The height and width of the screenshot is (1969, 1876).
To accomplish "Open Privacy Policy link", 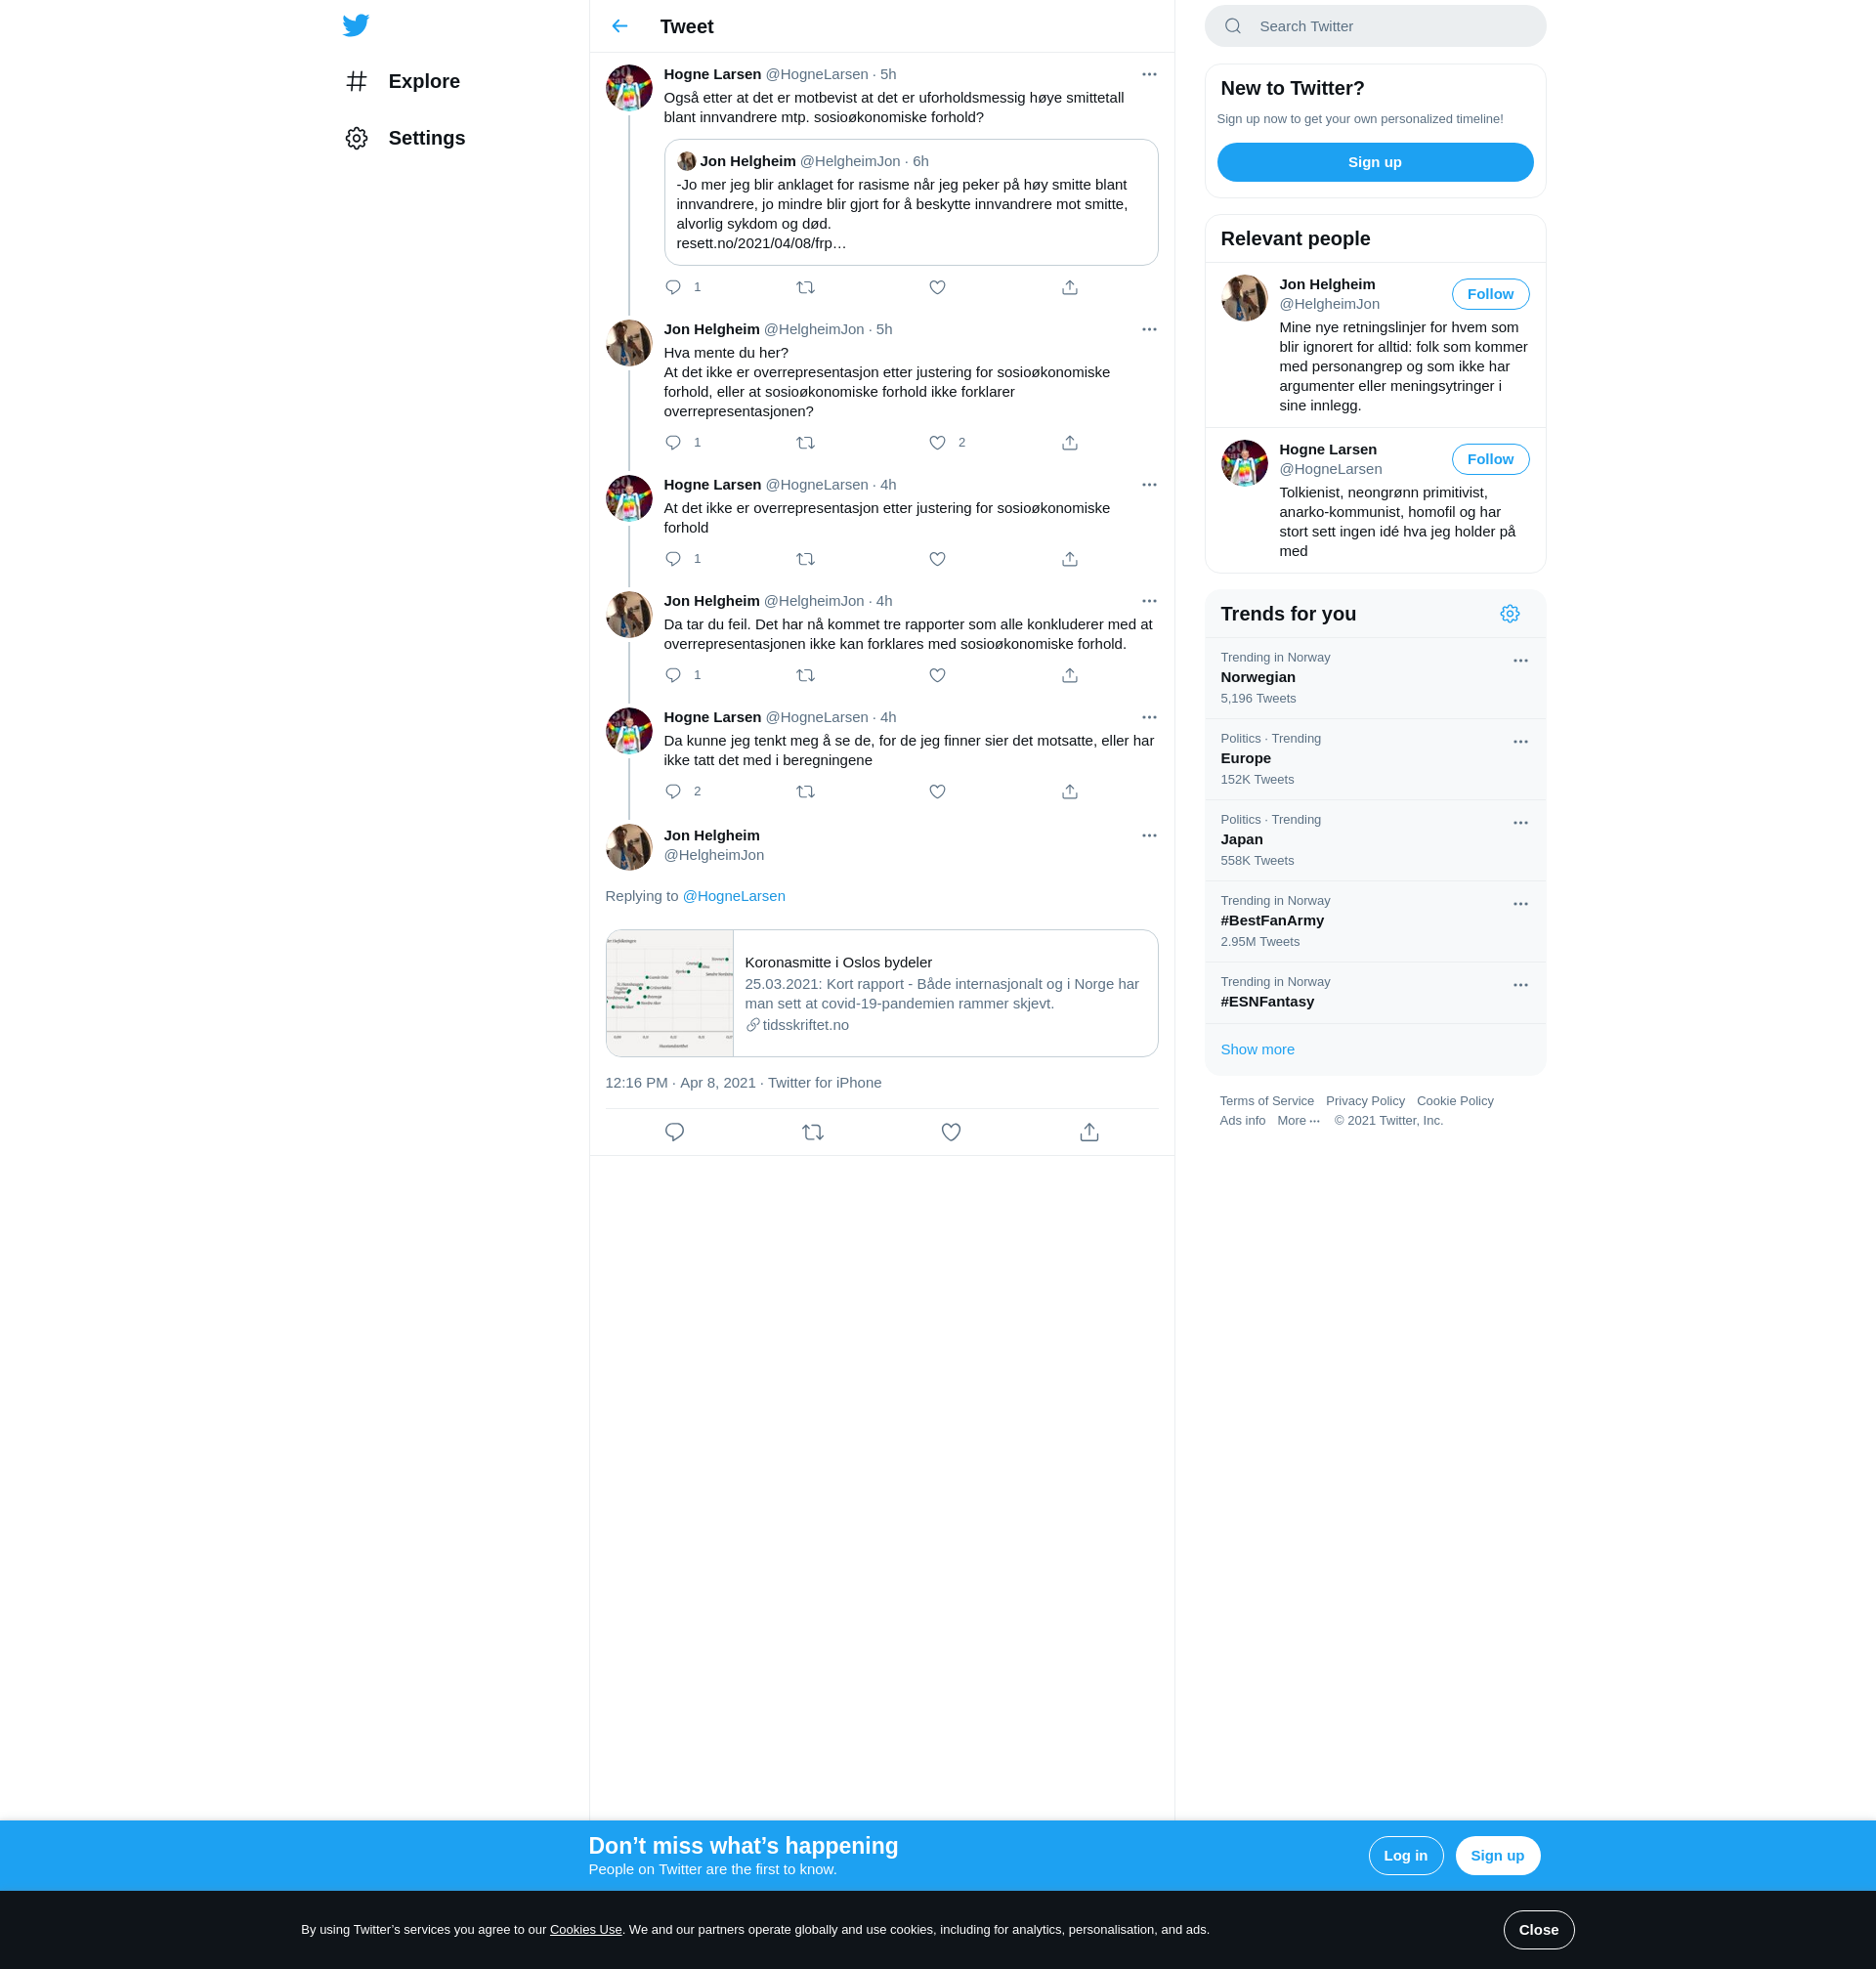I will [x=1365, y=1101].
